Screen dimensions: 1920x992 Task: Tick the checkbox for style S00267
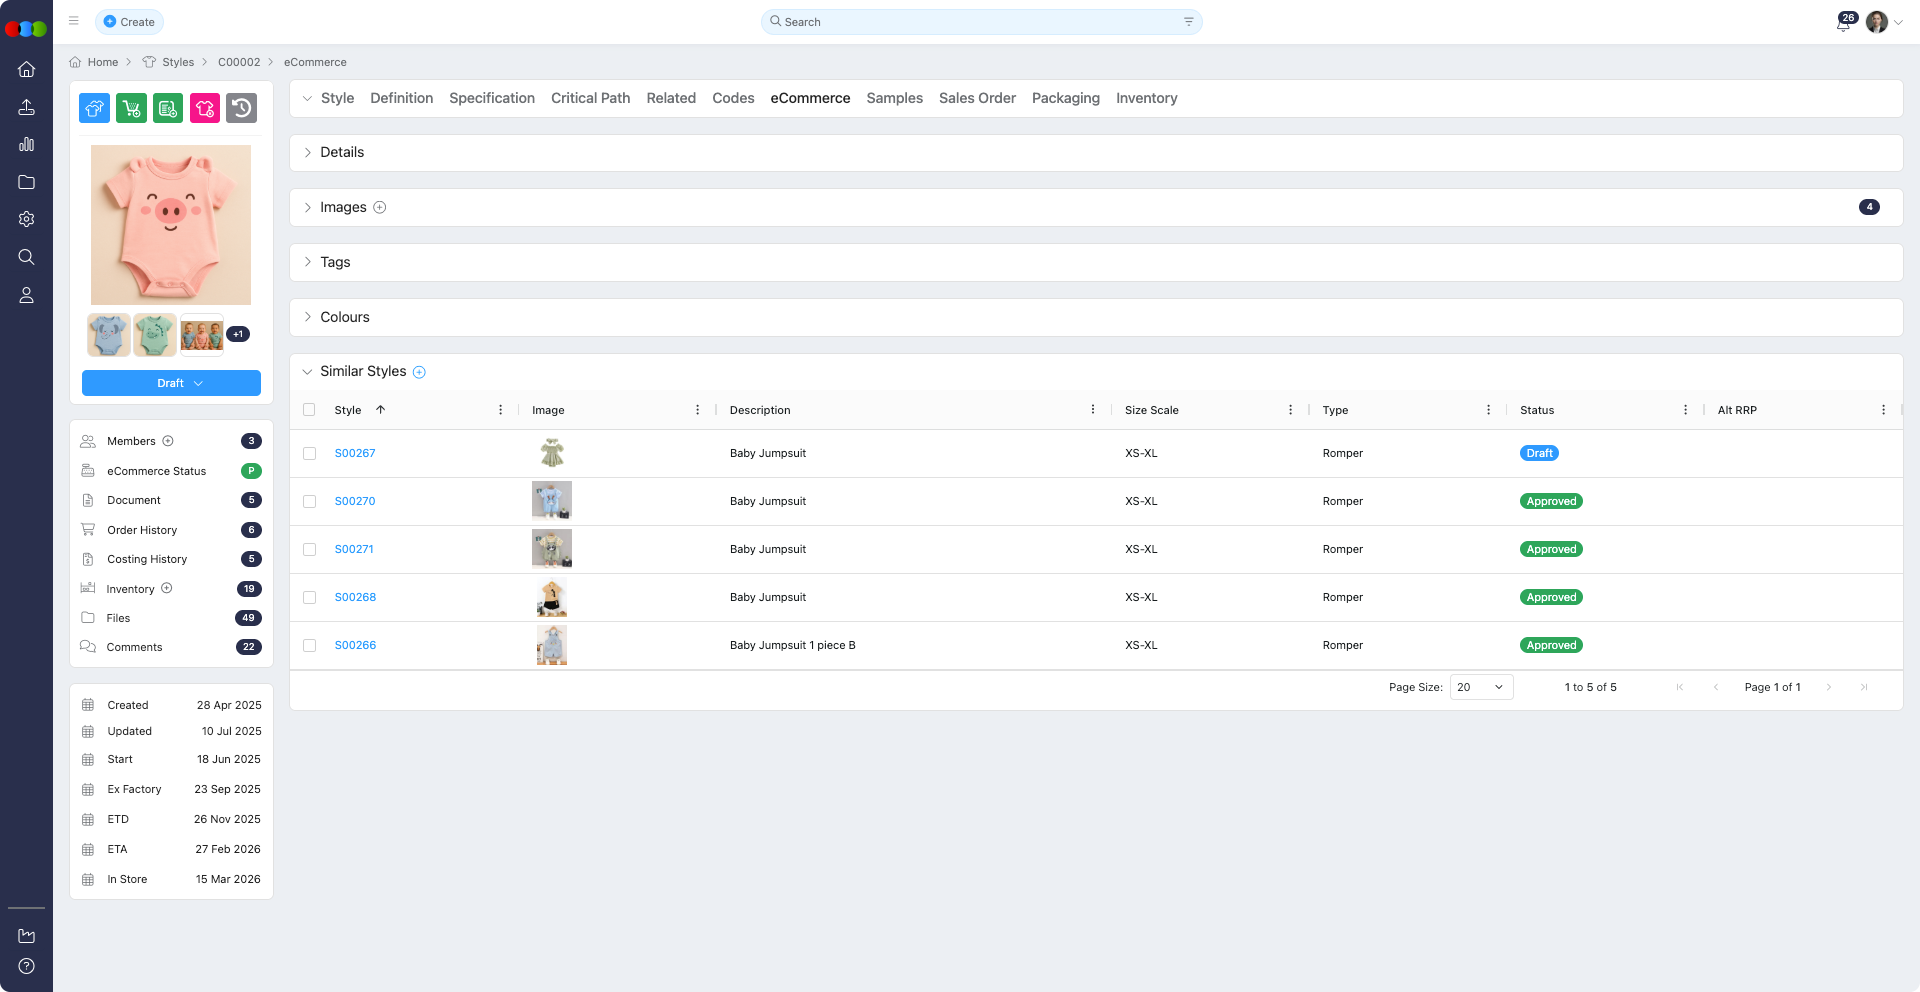pyautogui.click(x=309, y=454)
